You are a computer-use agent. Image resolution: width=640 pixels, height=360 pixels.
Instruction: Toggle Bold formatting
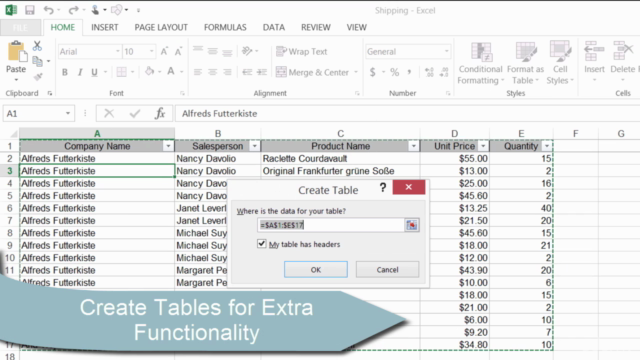pos(64,72)
